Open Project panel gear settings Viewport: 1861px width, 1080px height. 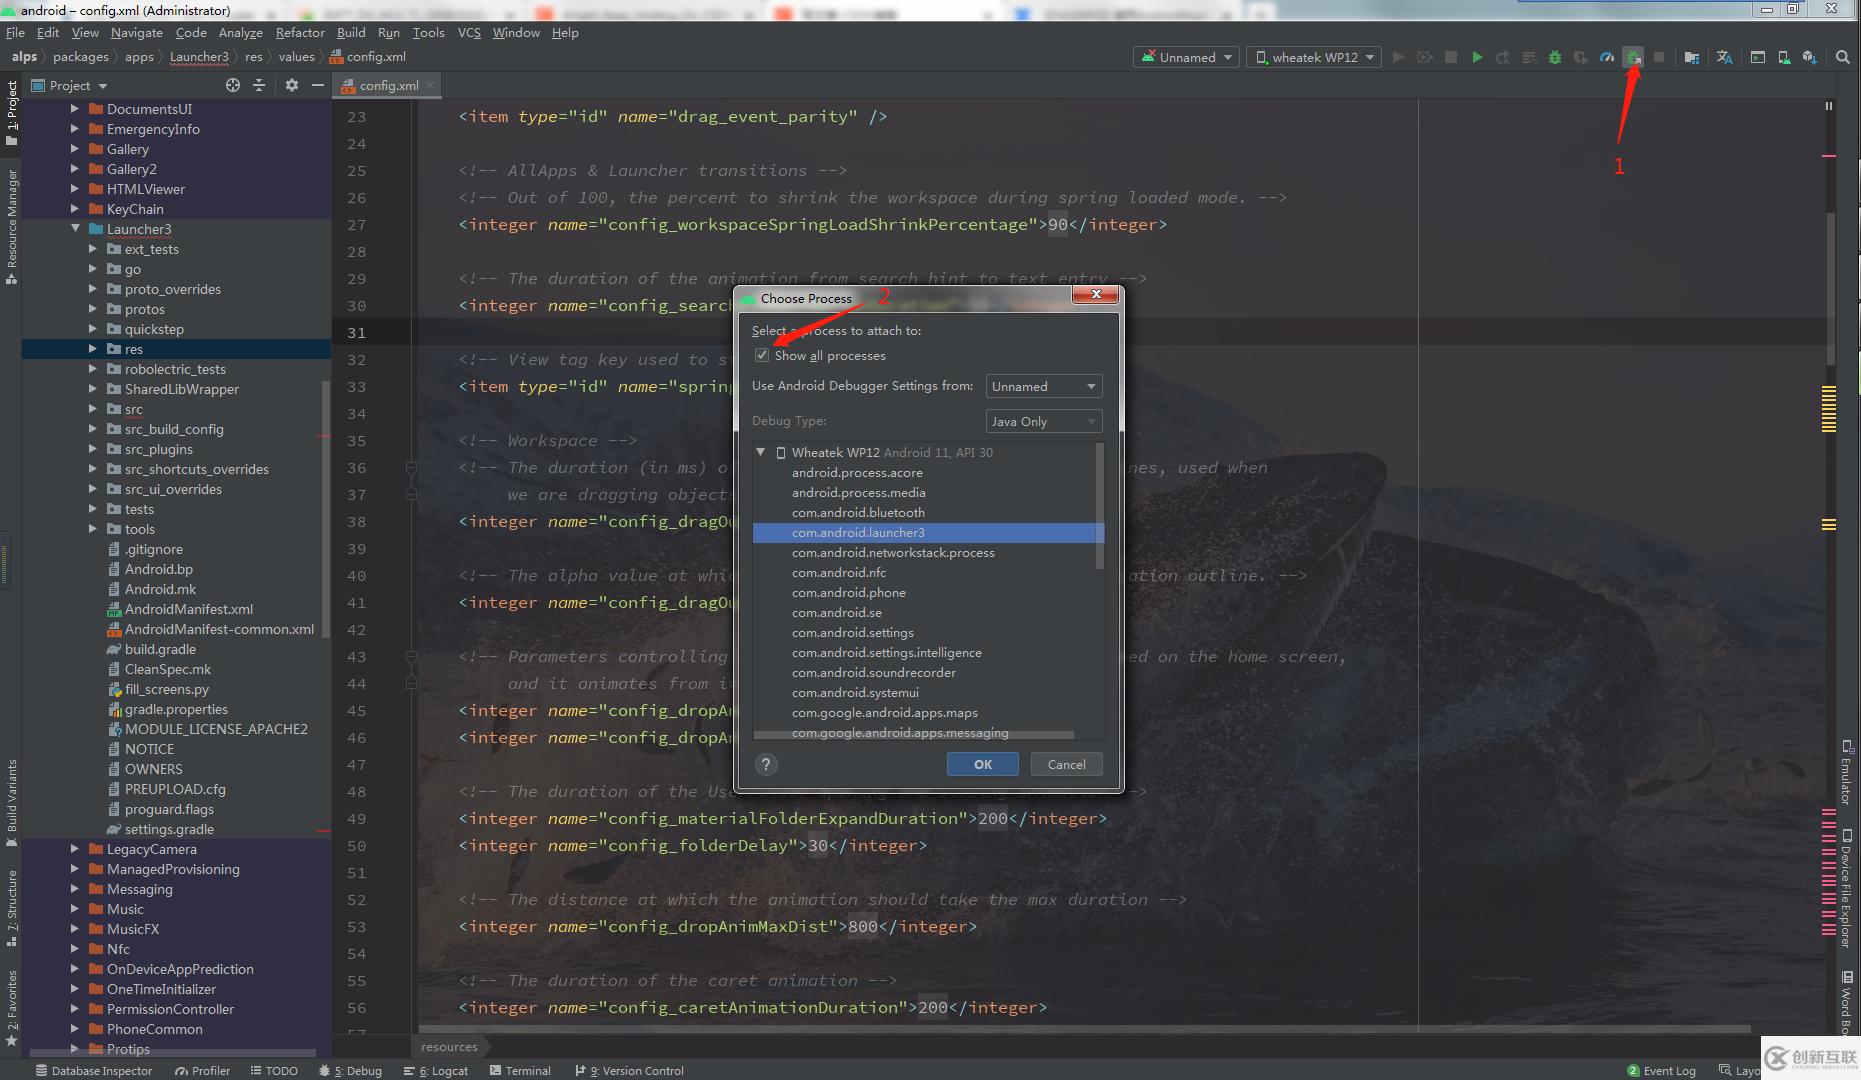tap(291, 86)
